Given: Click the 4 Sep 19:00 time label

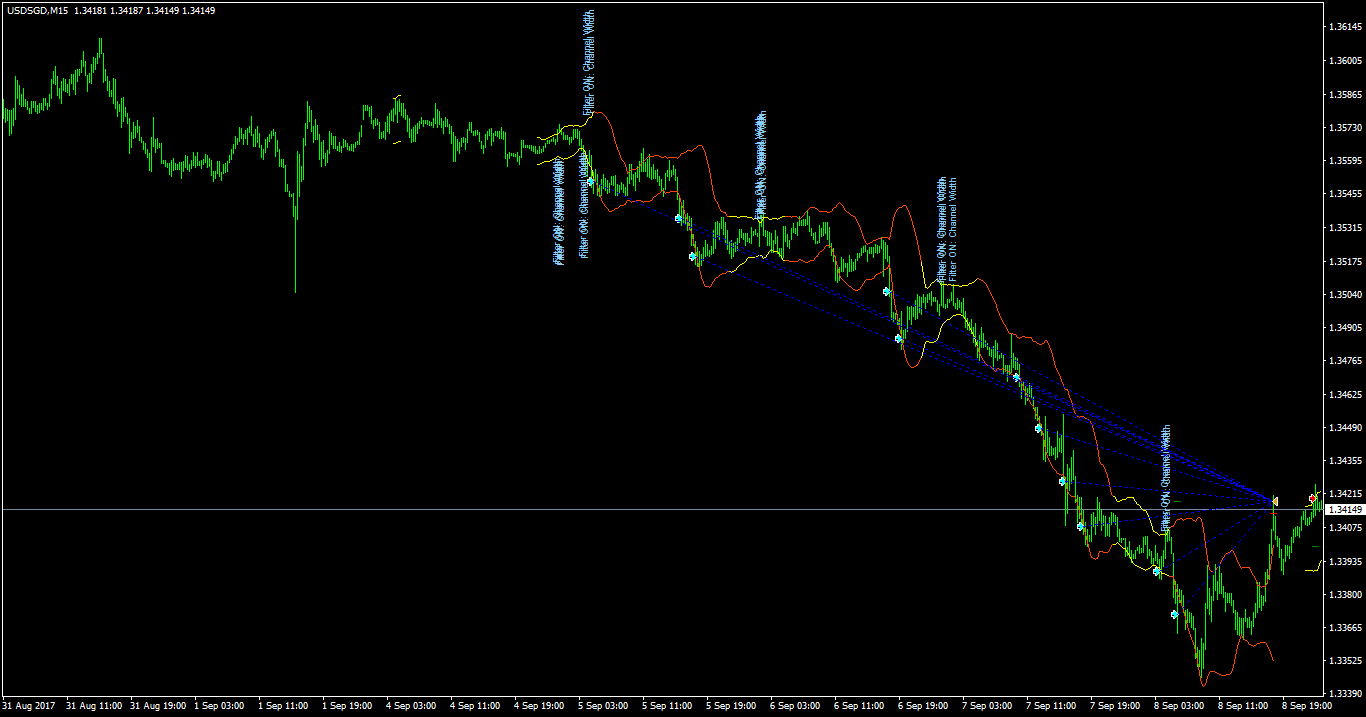Looking at the screenshot, I should [x=539, y=706].
